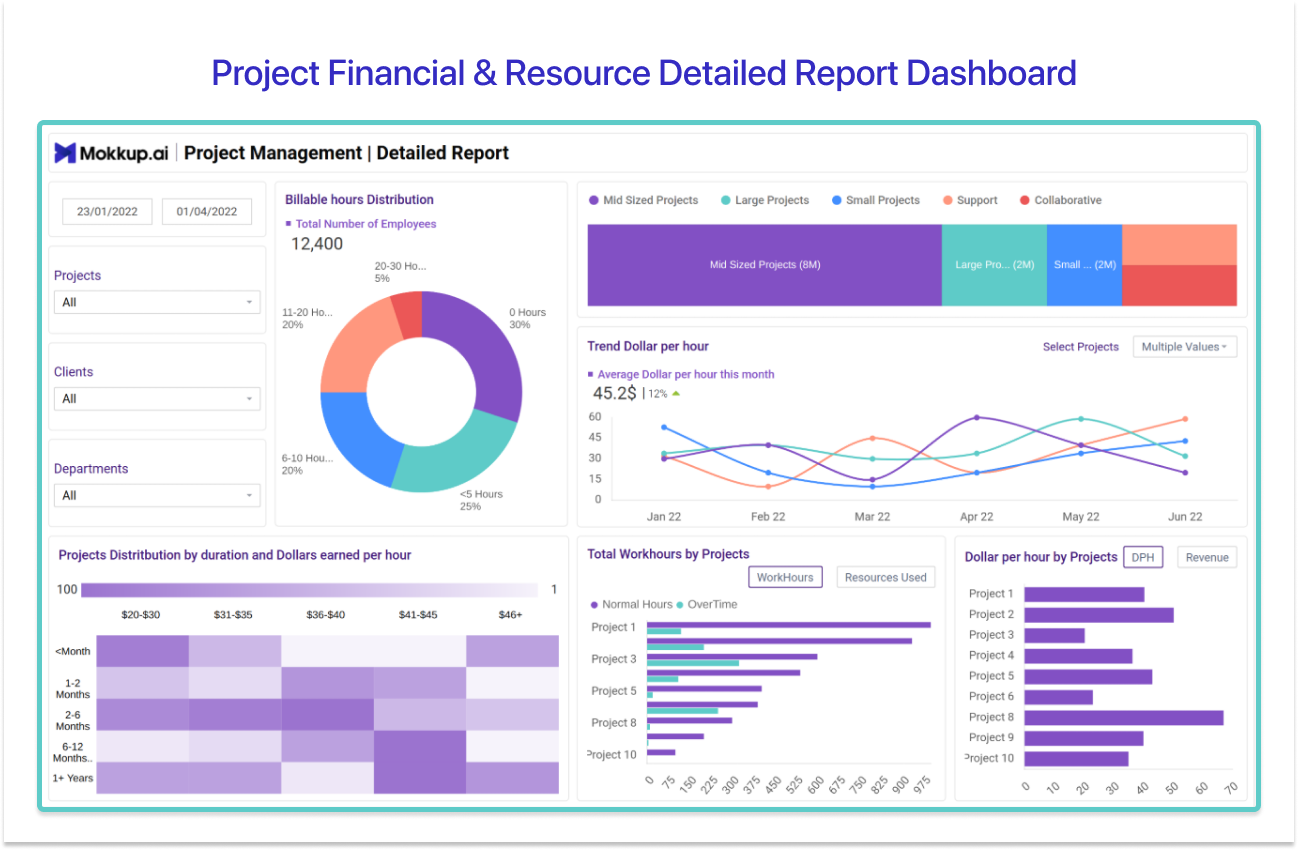1298x850 pixels.
Task: Click the Total Number of Employees legend marker
Action: tap(289, 224)
